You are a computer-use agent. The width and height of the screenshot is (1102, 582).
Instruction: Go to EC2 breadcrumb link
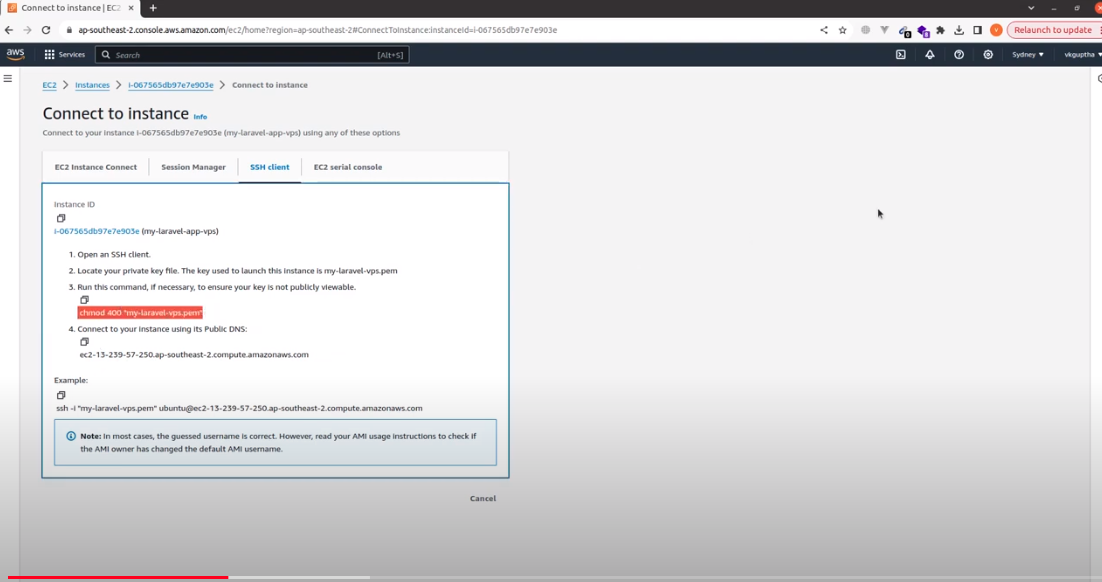[49, 85]
